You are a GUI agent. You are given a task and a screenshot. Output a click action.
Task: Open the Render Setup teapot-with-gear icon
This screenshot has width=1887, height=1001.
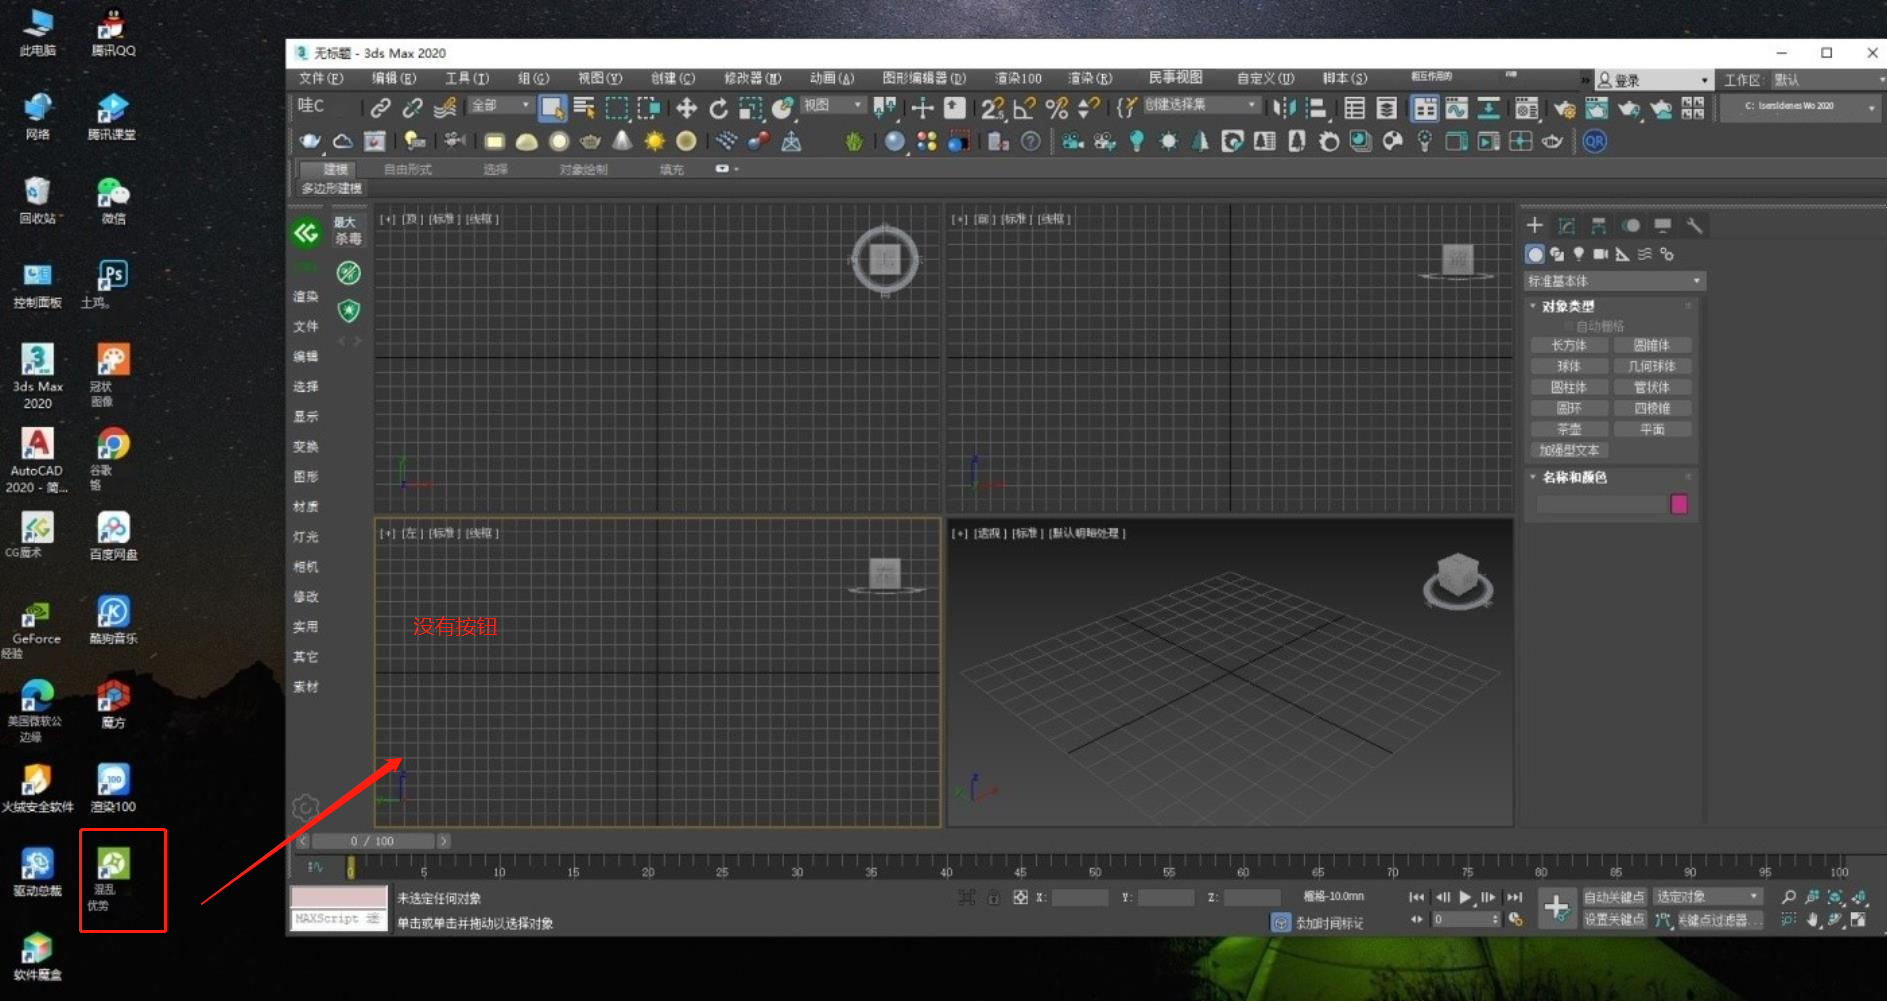pos(1565,108)
